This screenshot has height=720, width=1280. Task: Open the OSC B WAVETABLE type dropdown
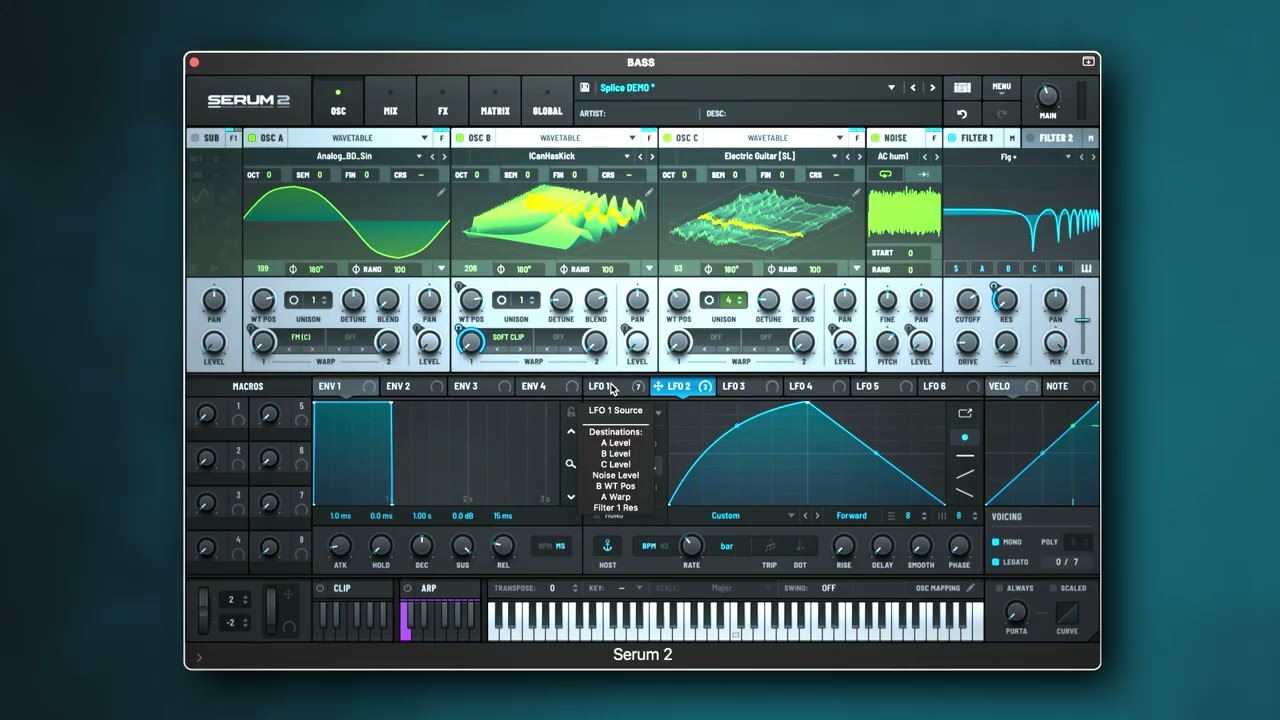[568, 138]
